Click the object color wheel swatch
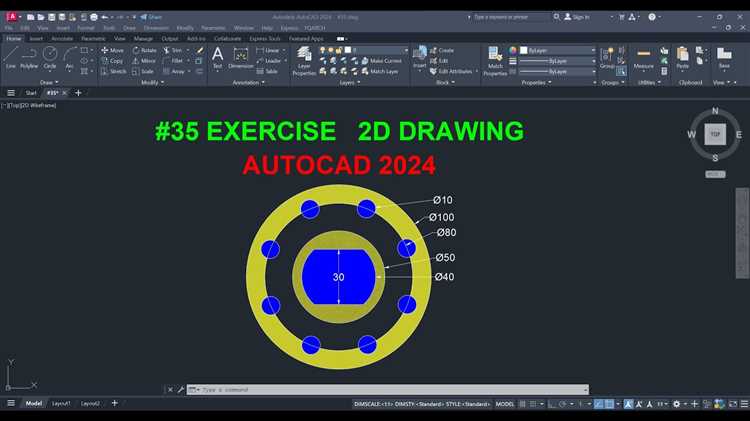The width and height of the screenshot is (750, 421). [x=513, y=50]
